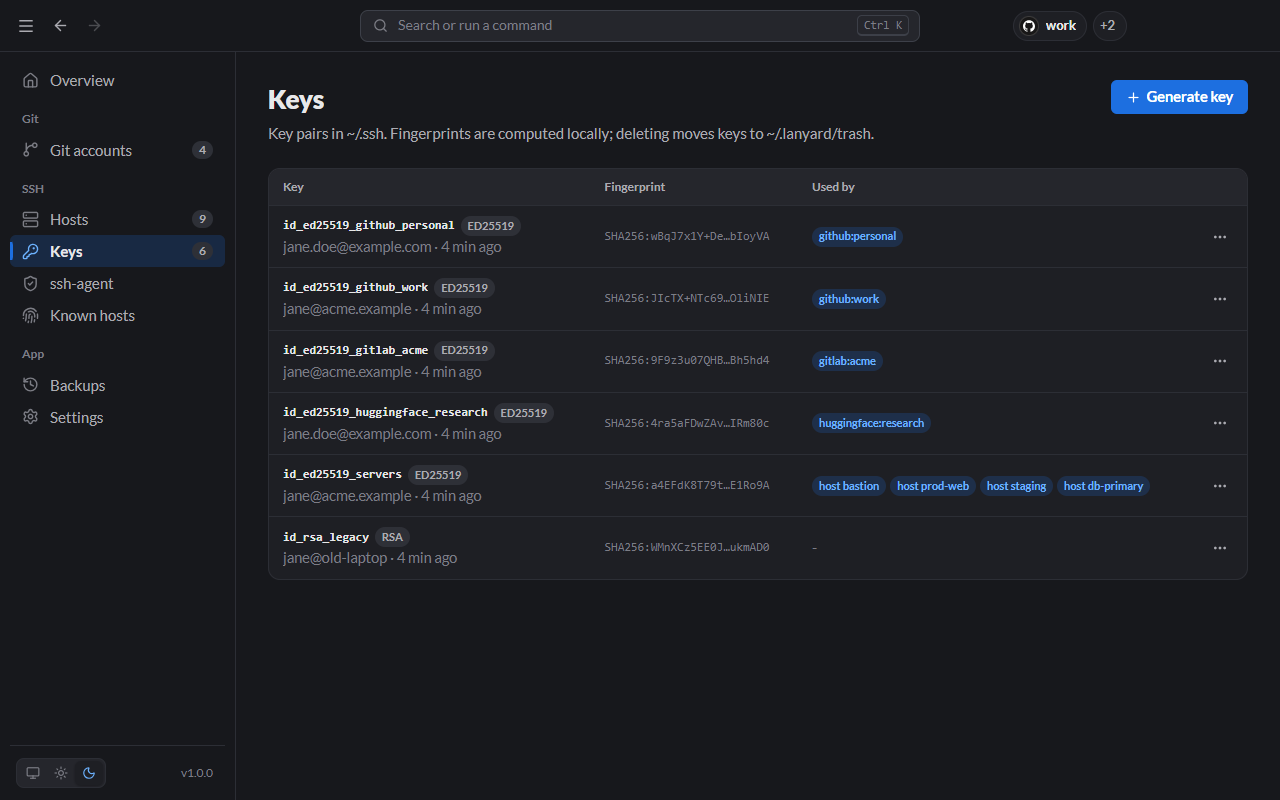Select the id_rsa_legacy key name
The height and width of the screenshot is (800, 1280).
326,537
